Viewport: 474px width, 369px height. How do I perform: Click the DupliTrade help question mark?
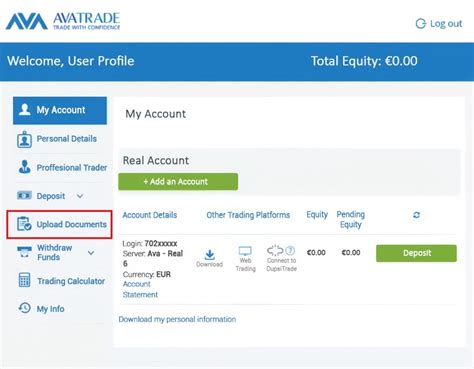point(290,250)
